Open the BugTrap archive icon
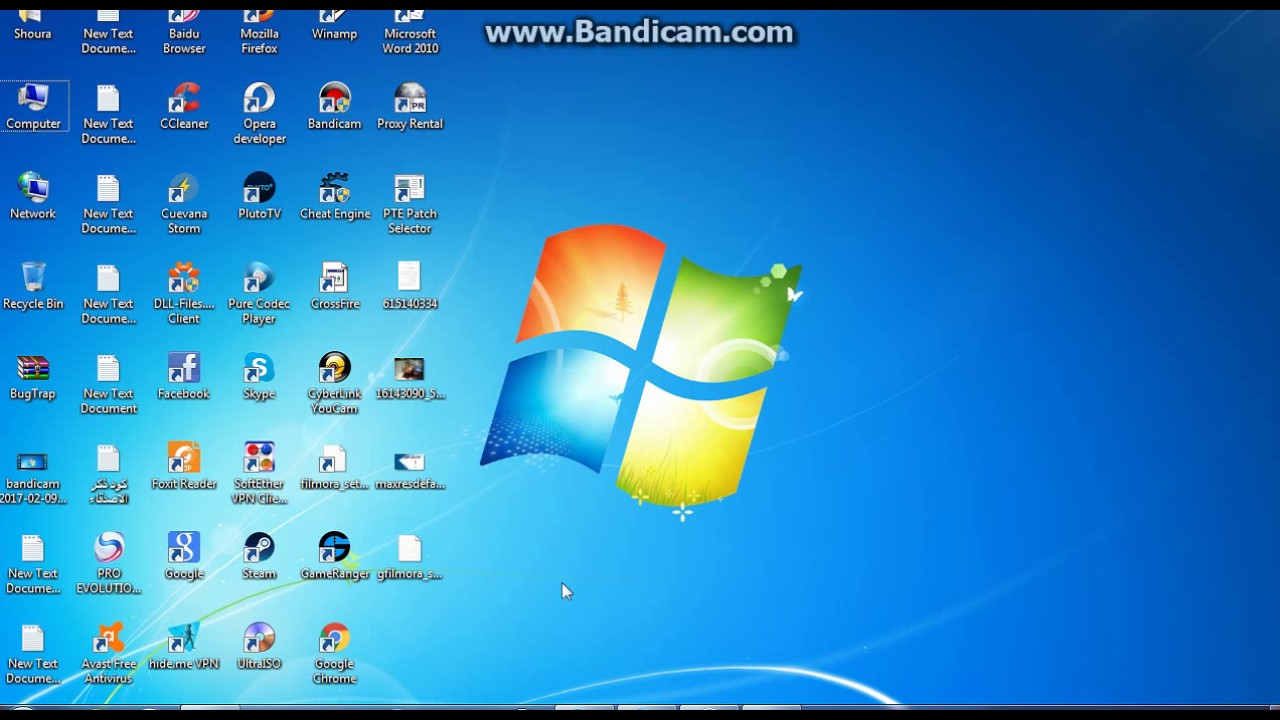1280x720 pixels. pos(33,377)
